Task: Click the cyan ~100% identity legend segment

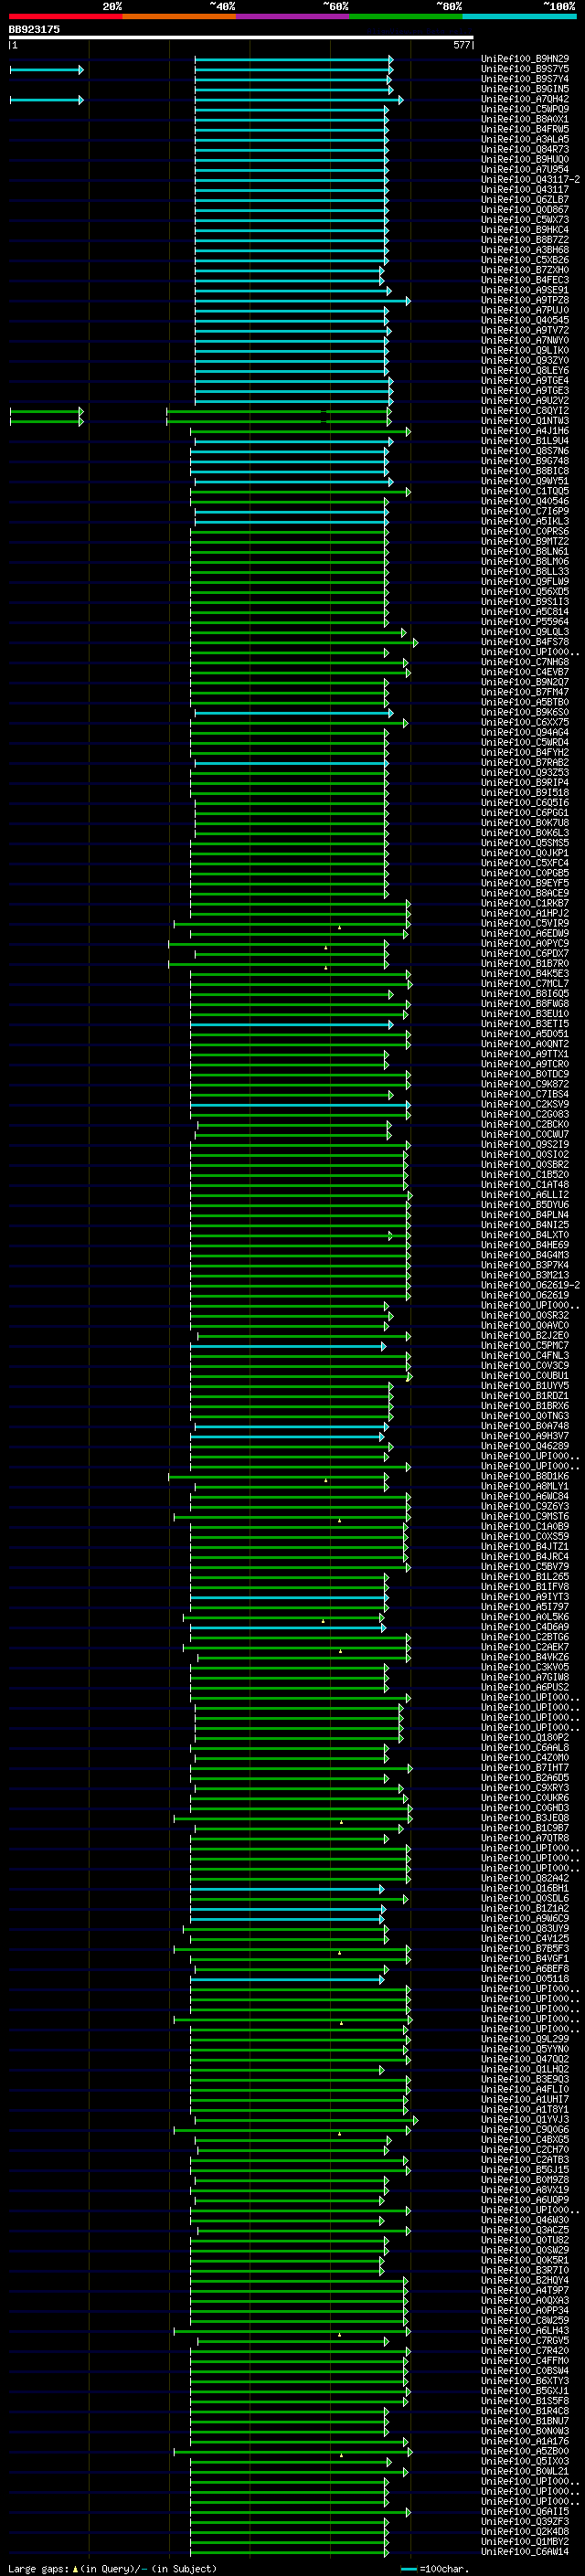Action: 519,16
